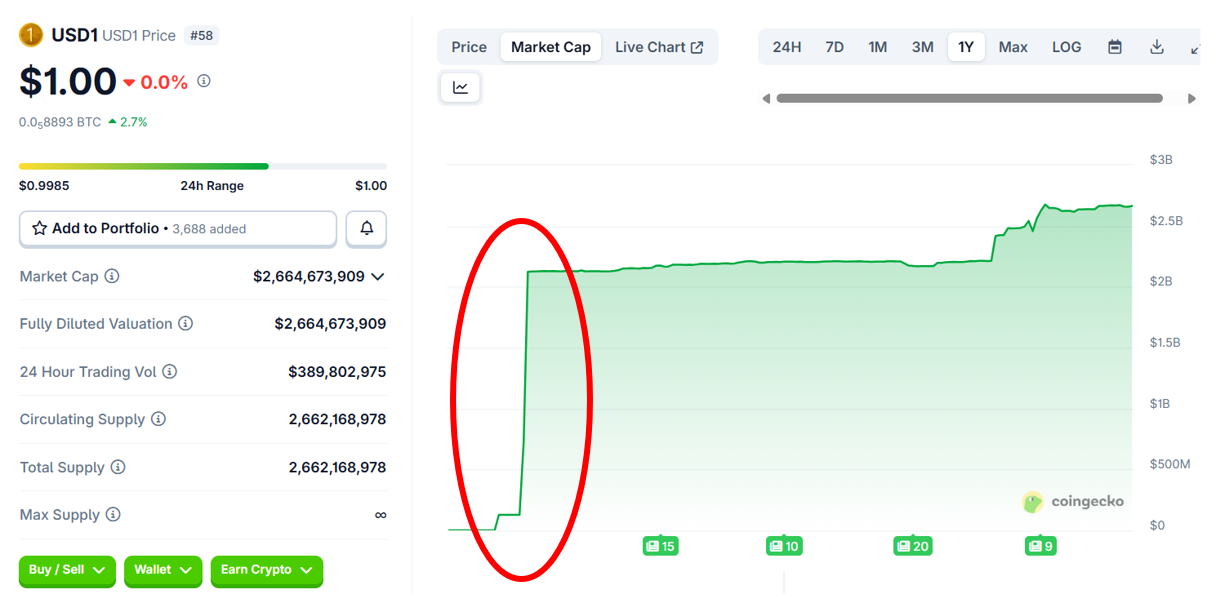Click the chart horizontal scrollbar
This screenshot has height=605, width=1223.
coord(969,99)
